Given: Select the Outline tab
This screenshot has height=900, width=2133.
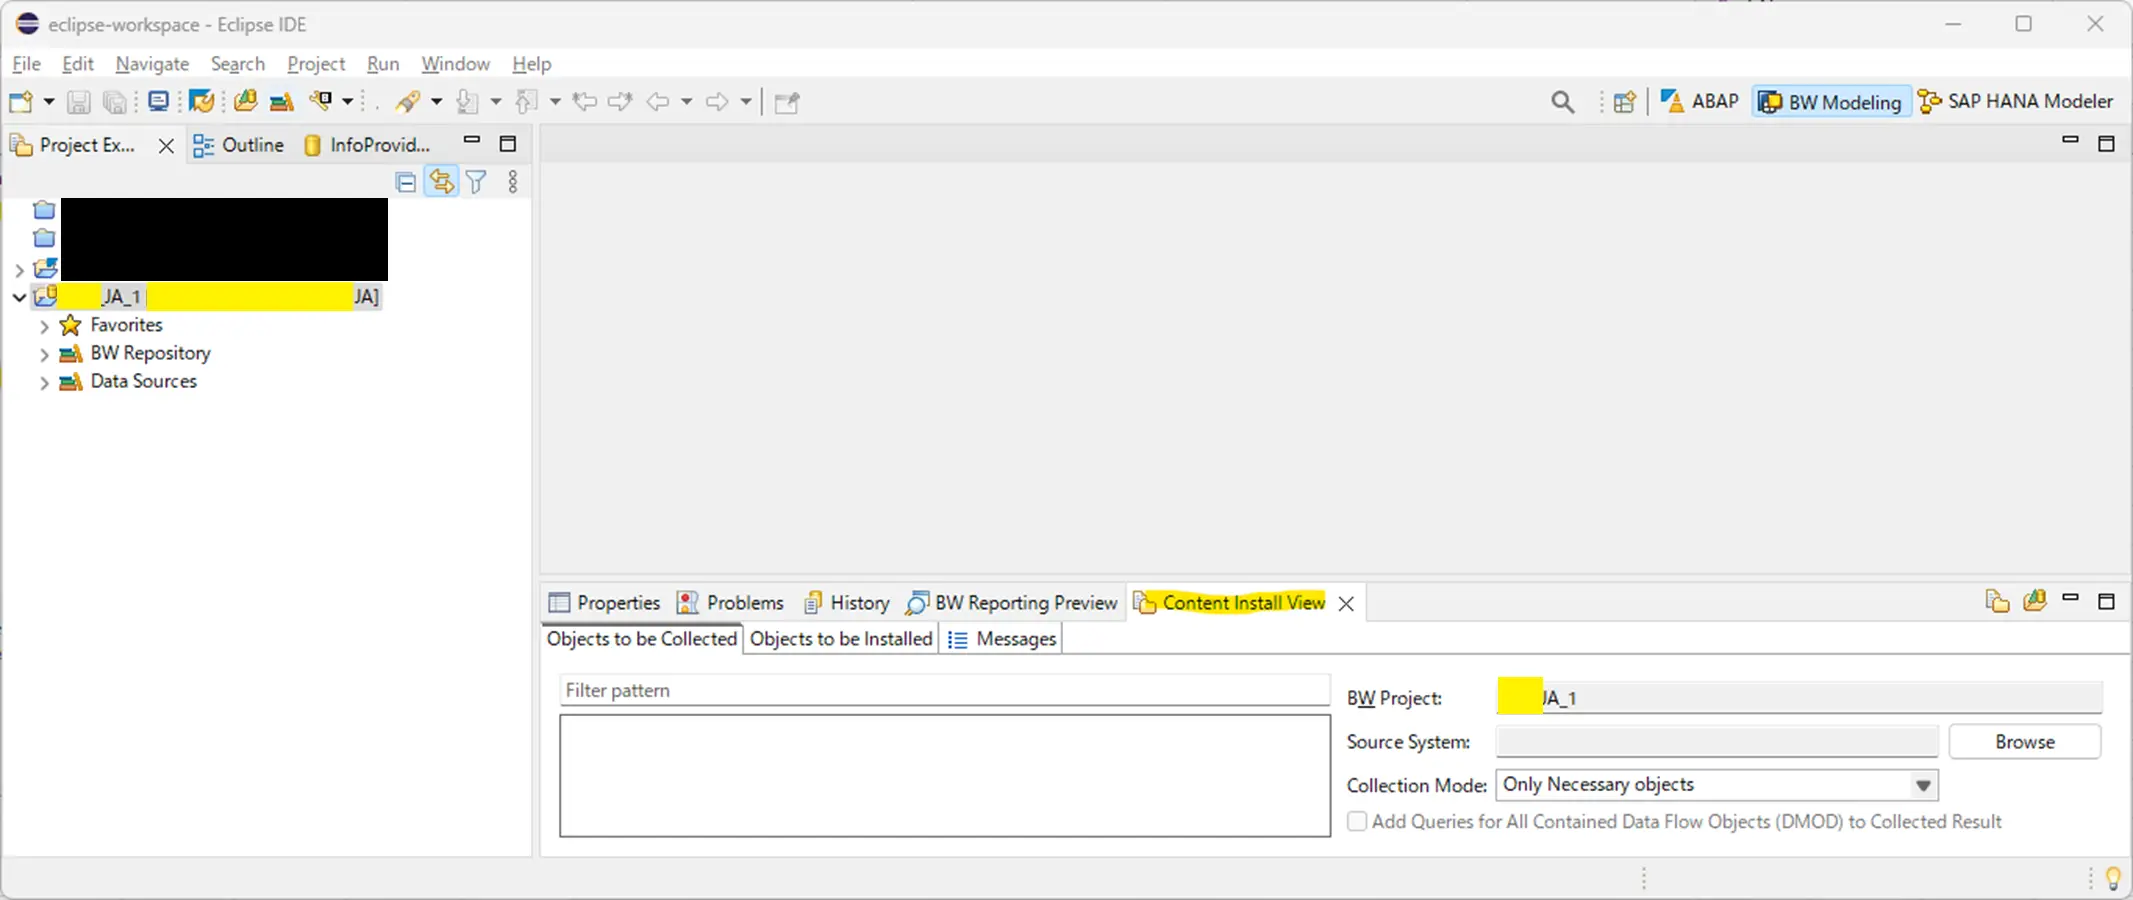Looking at the screenshot, I should click(238, 145).
